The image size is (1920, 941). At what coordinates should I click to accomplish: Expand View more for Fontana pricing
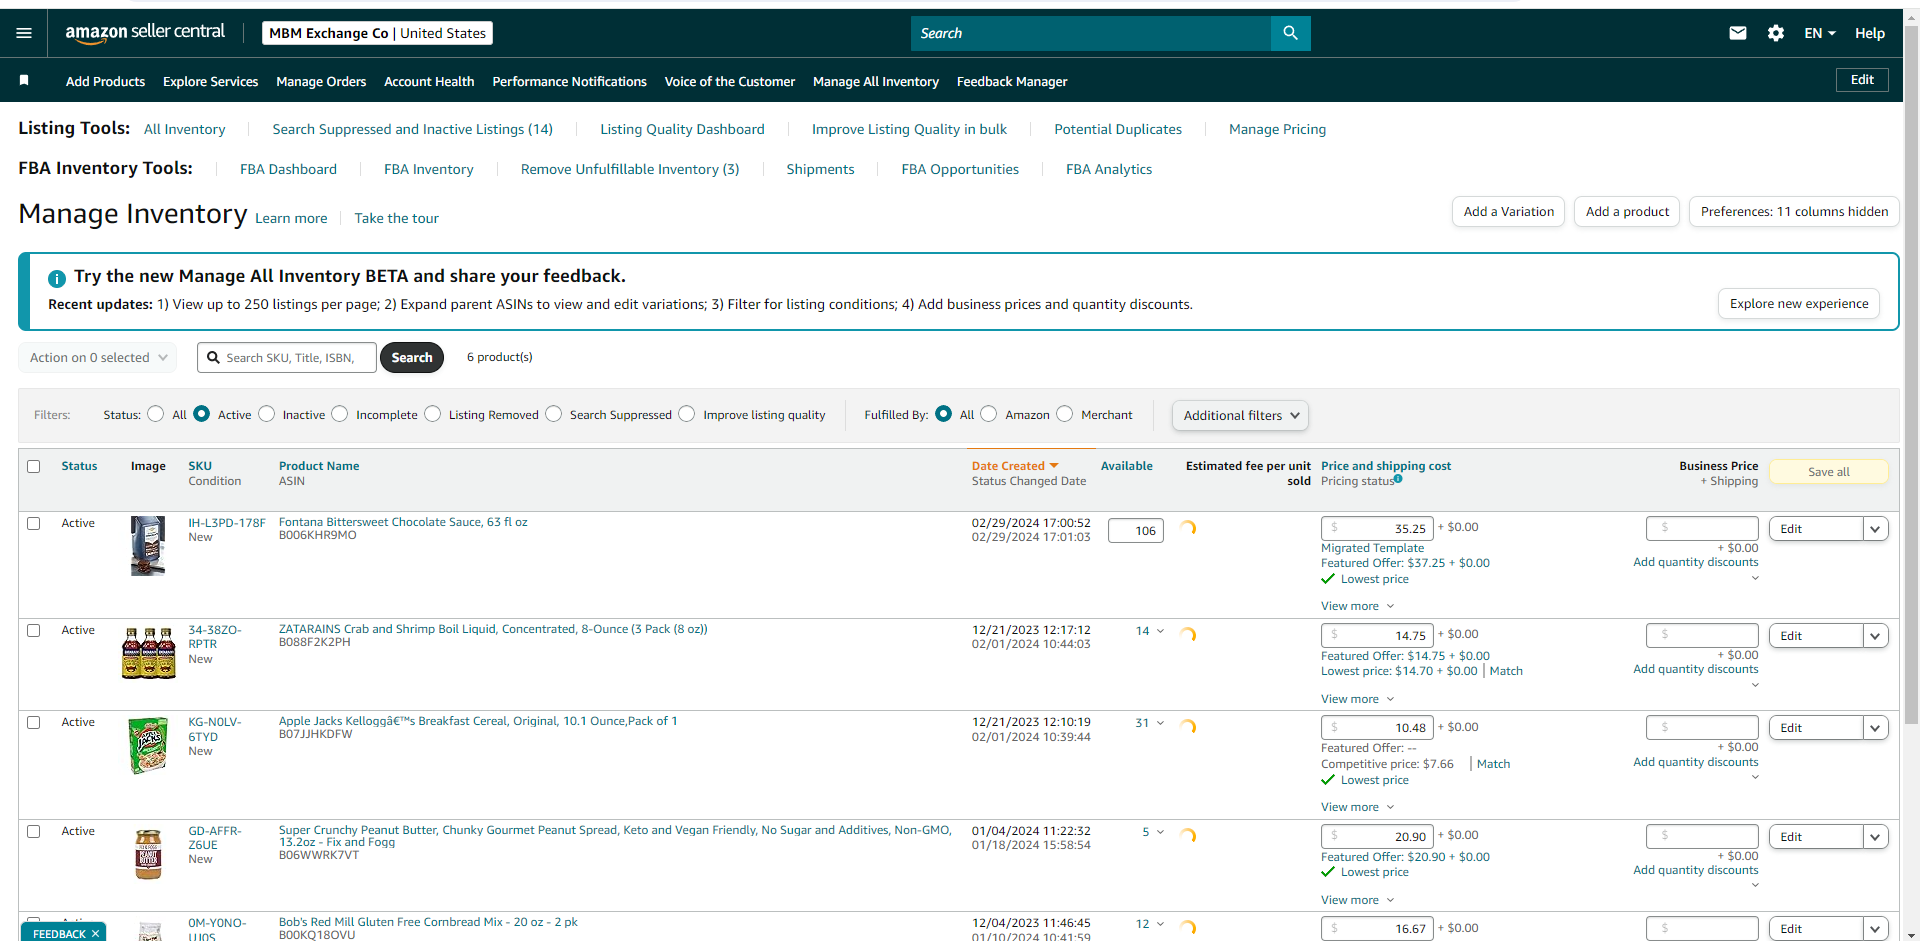pos(1357,606)
